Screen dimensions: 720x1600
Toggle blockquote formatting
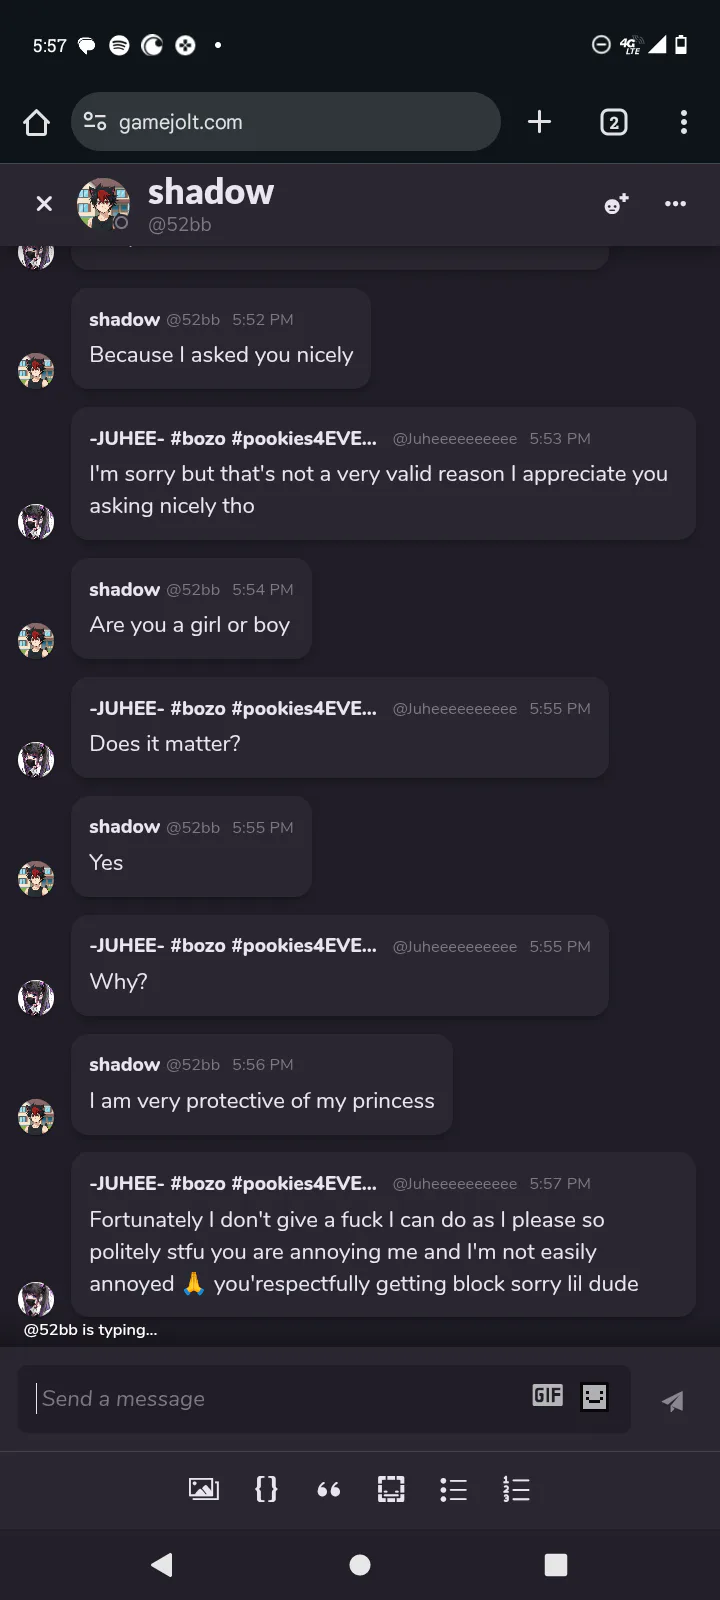pos(329,1489)
